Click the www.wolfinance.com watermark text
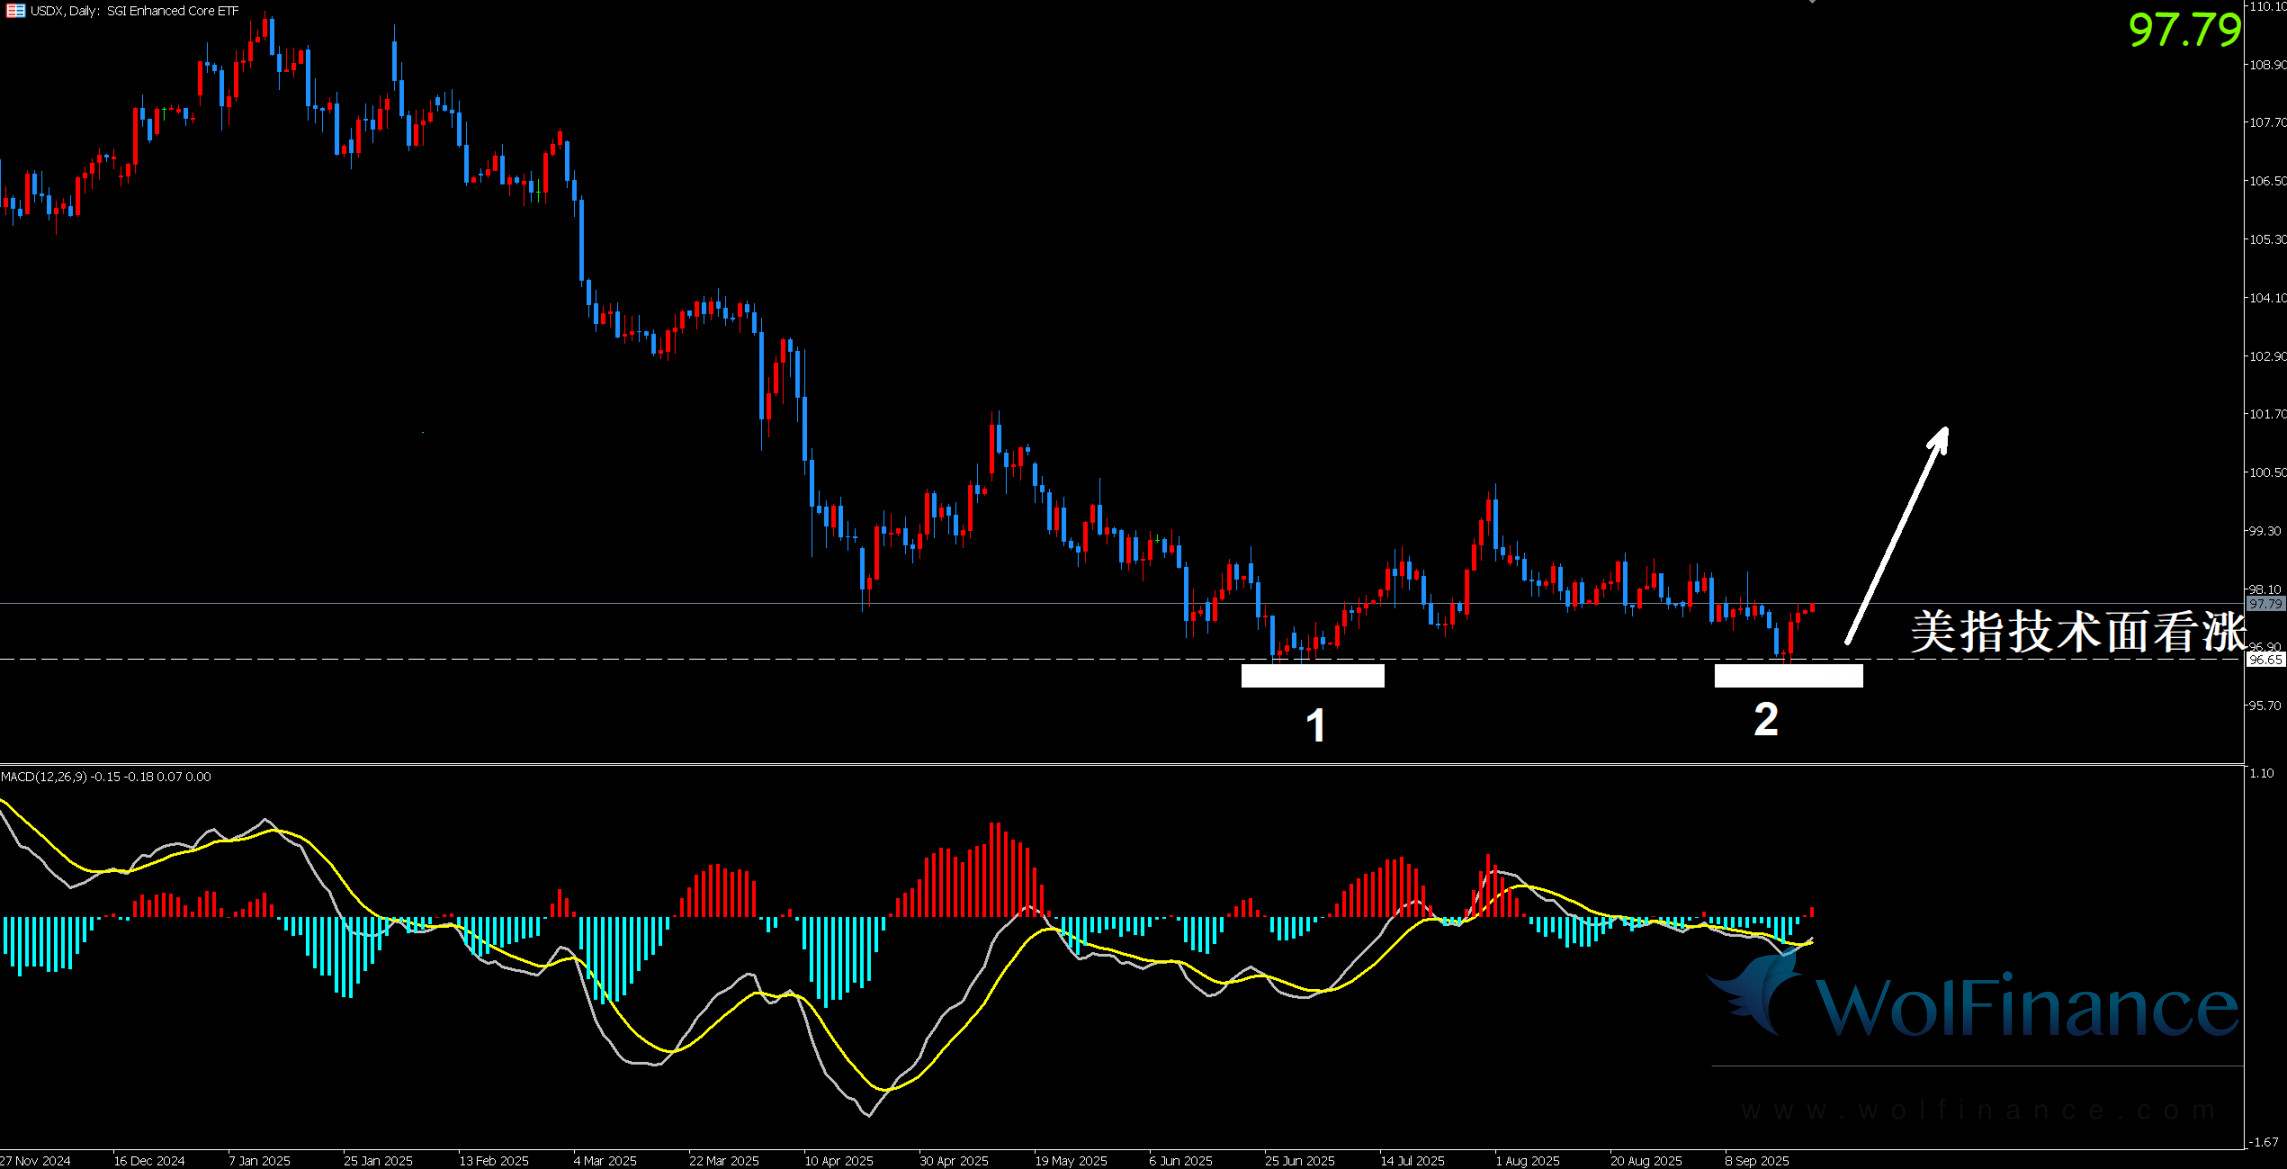This screenshot has height=1169, width=2287. (1978, 1111)
